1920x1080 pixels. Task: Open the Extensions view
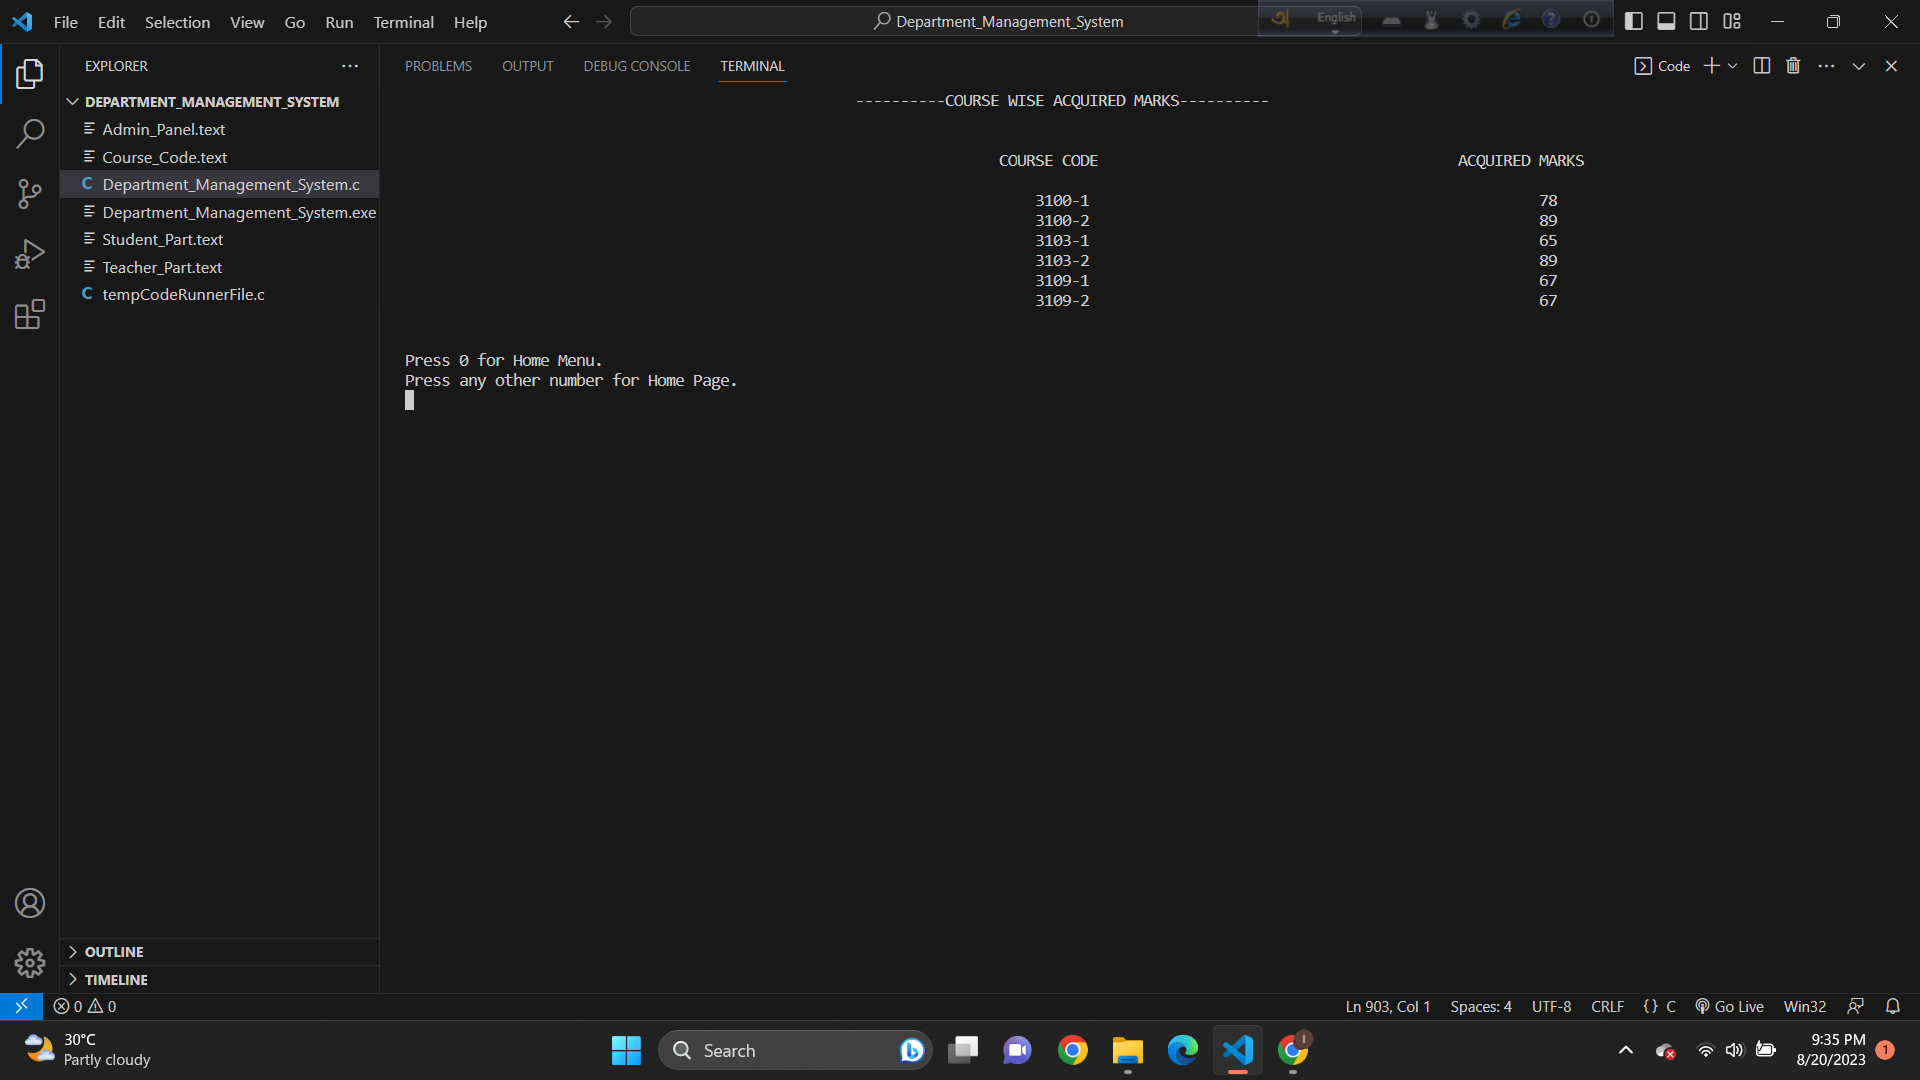click(30, 315)
